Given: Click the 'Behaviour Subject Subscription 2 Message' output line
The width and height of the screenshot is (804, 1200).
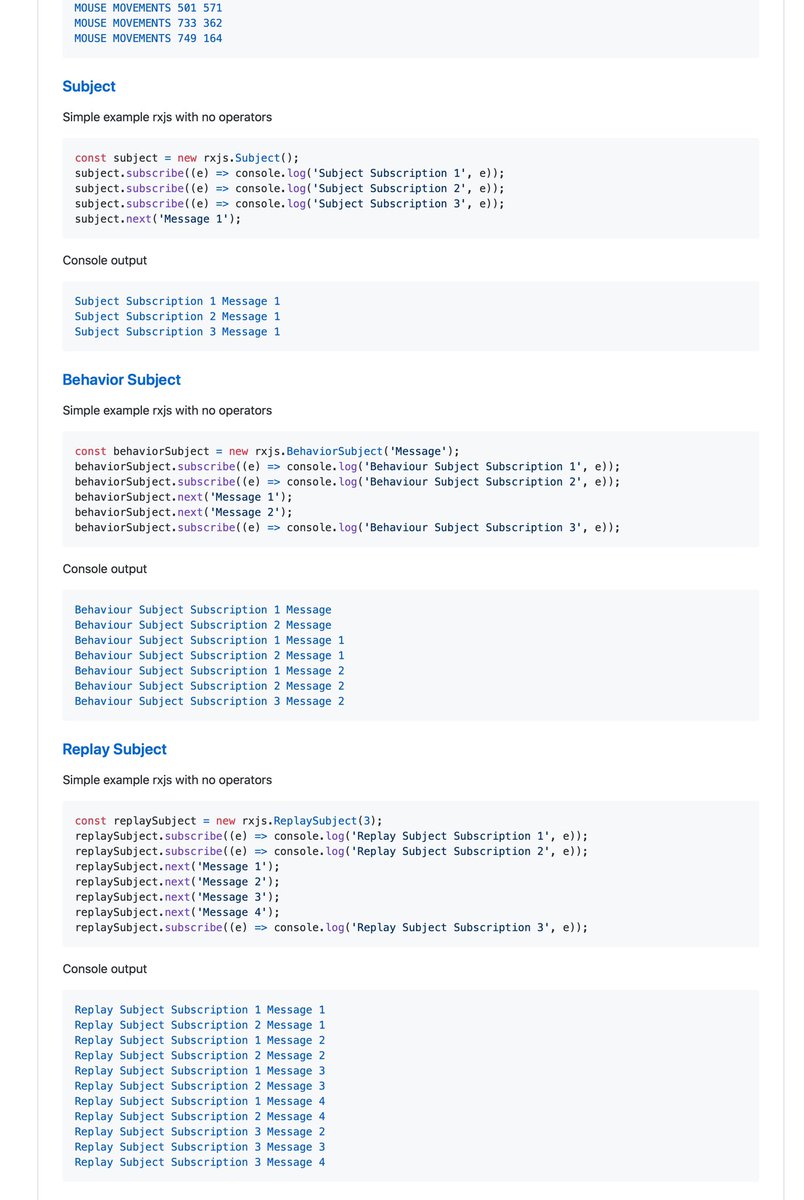Looking at the screenshot, I should pyautogui.click(x=203, y=625).
